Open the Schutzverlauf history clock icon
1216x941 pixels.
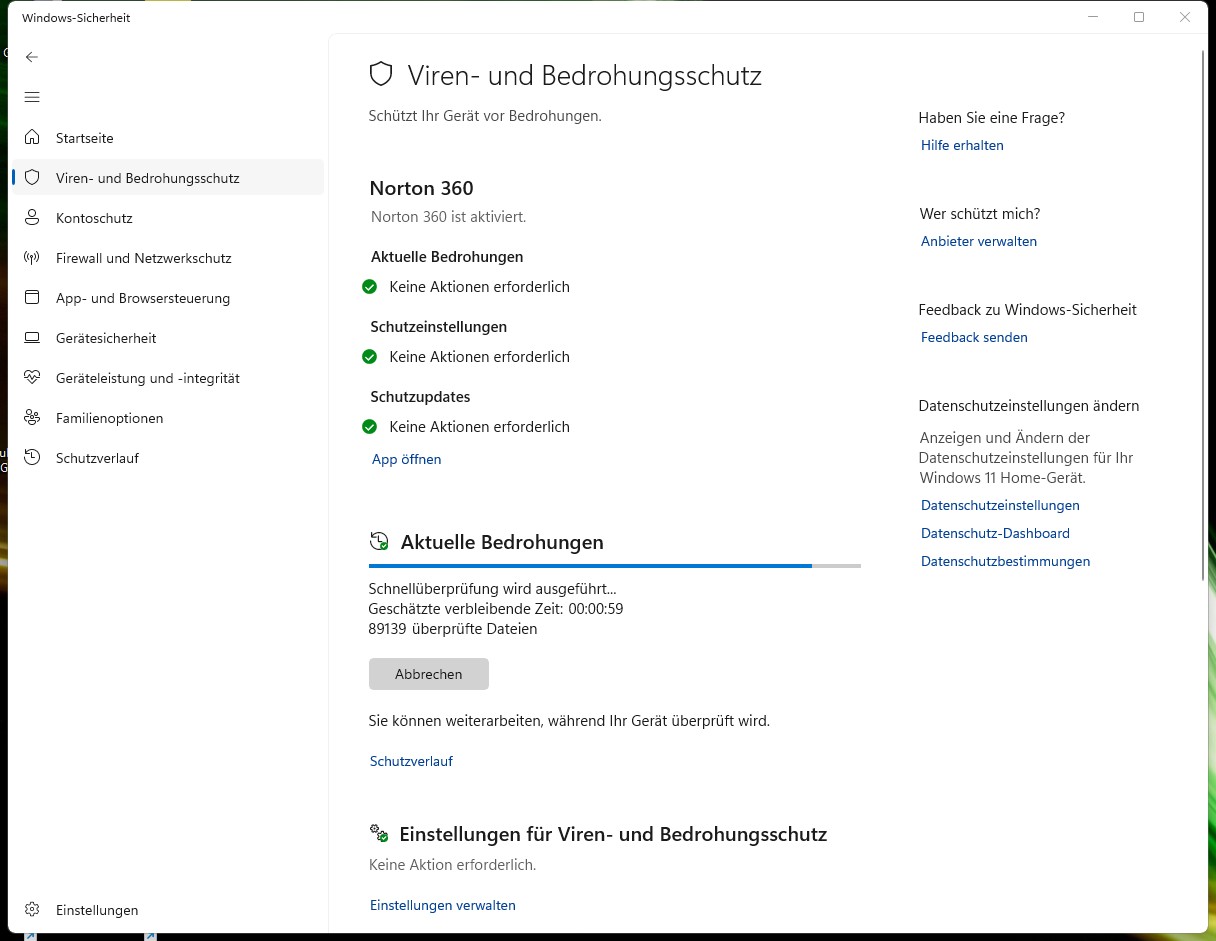pyautogui.click(x=32, y=458)
